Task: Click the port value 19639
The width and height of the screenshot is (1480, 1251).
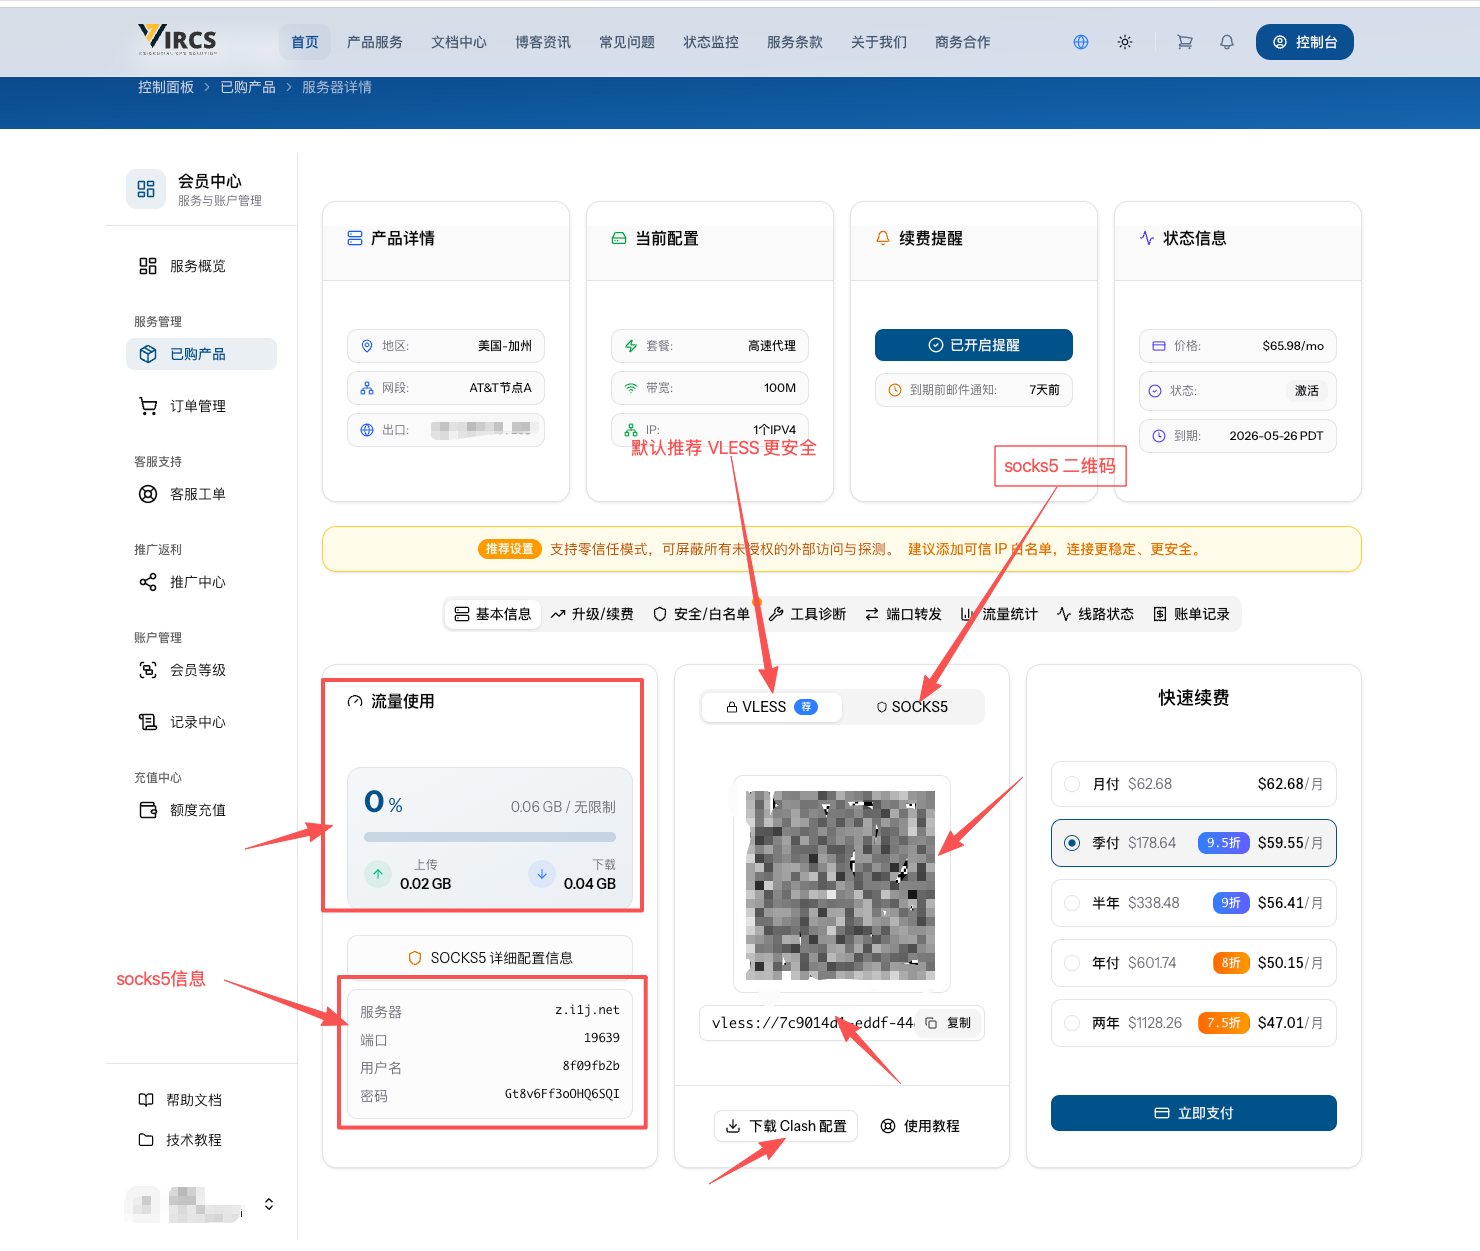Action: coord(602,1038)
